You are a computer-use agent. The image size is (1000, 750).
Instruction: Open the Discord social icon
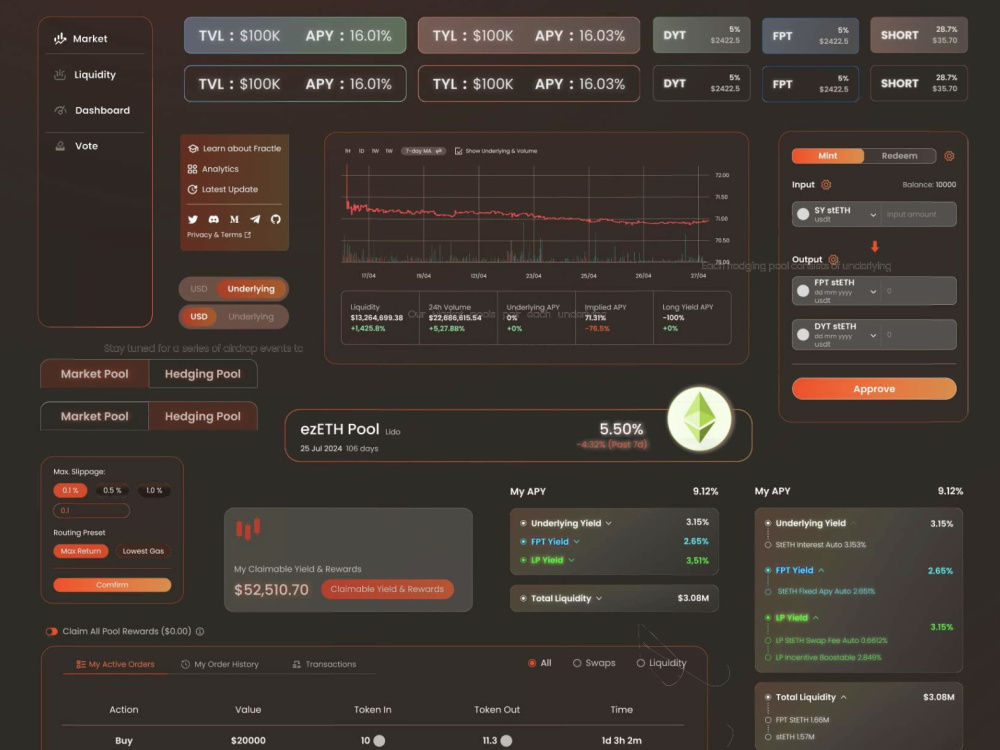214,219
